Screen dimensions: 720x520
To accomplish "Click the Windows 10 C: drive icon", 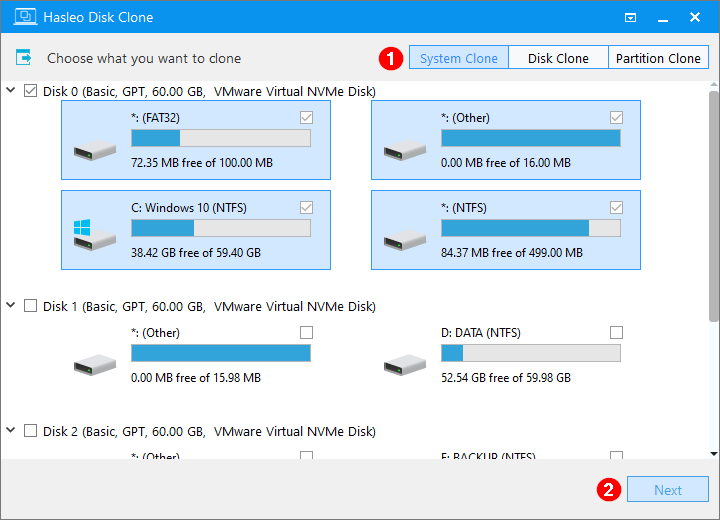I will pos(95,235).
